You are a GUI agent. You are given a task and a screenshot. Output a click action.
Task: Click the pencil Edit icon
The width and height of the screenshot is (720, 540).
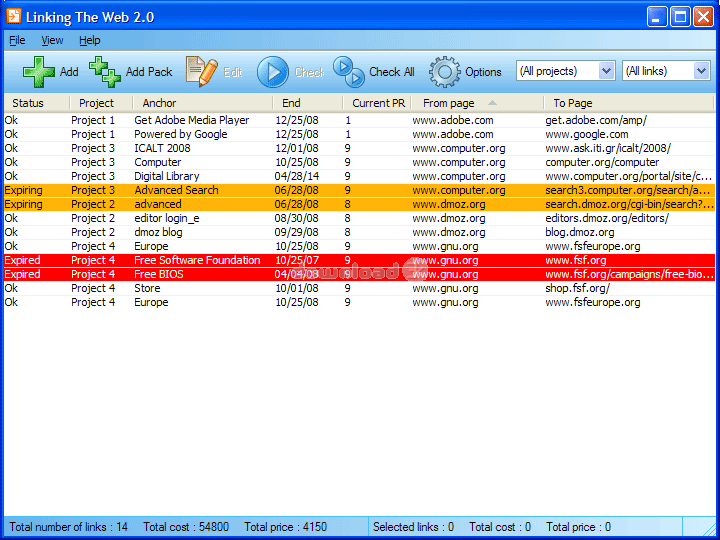(x=202, y=72)
